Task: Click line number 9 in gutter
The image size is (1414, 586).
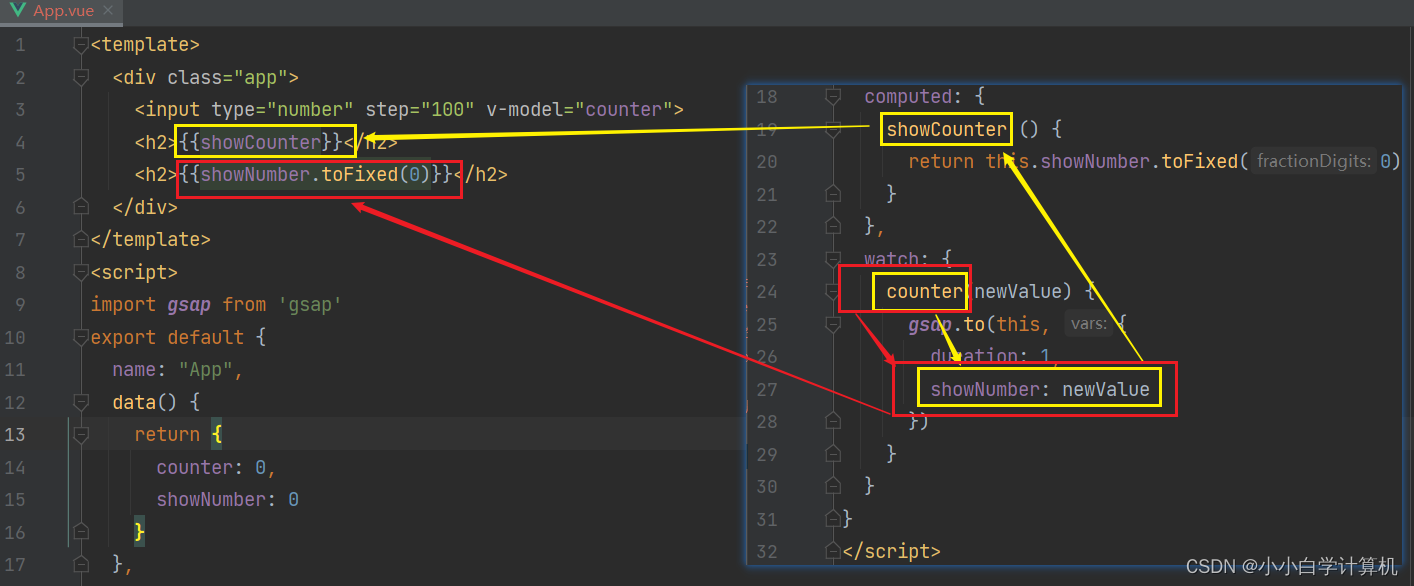Action: click(x=21, y=305)
